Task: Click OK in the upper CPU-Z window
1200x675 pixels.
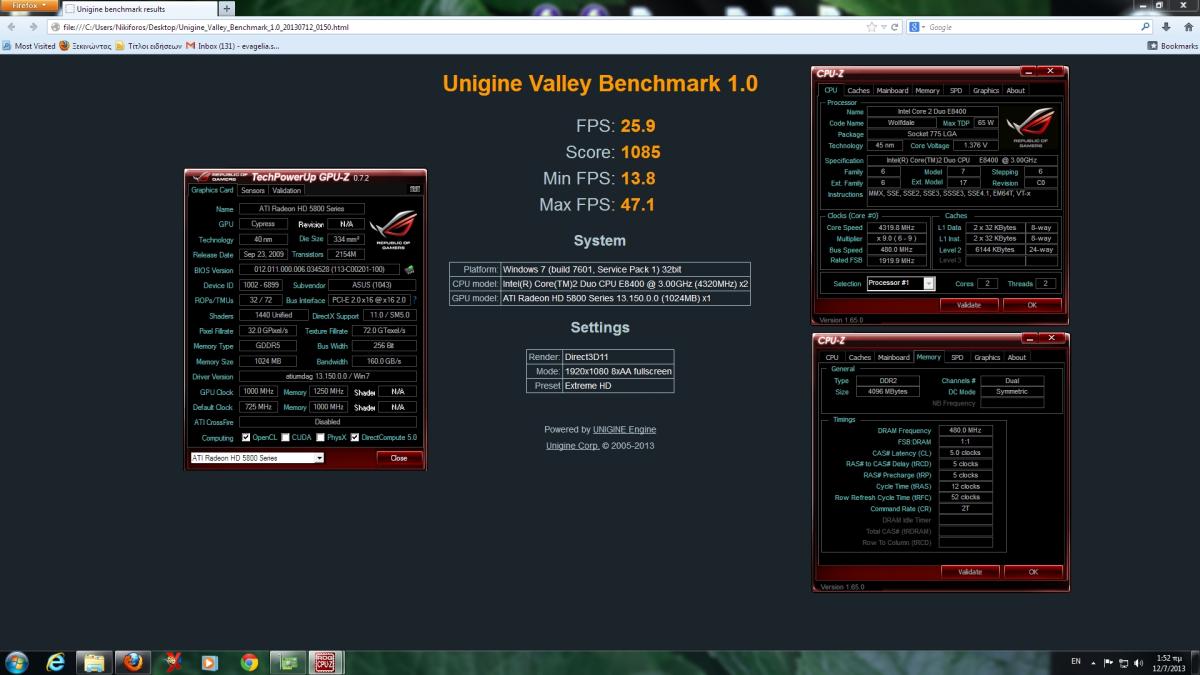Action: [x=1033, y=305]
